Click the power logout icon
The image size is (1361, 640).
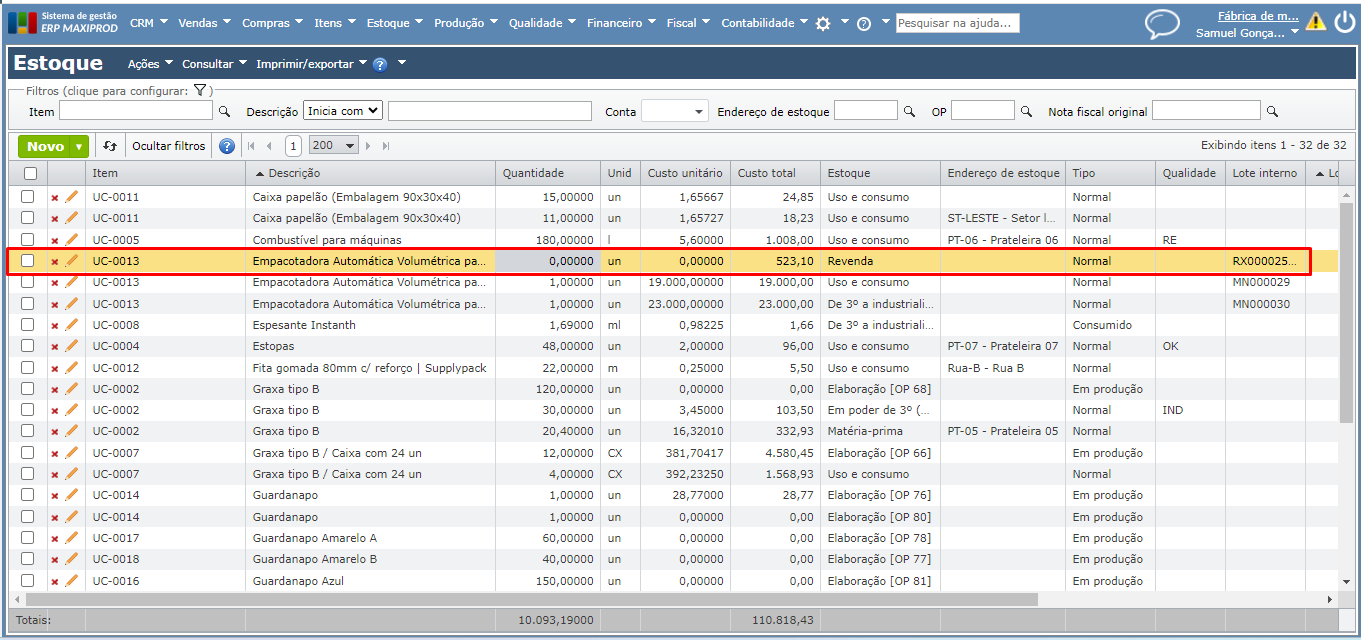1344,22
